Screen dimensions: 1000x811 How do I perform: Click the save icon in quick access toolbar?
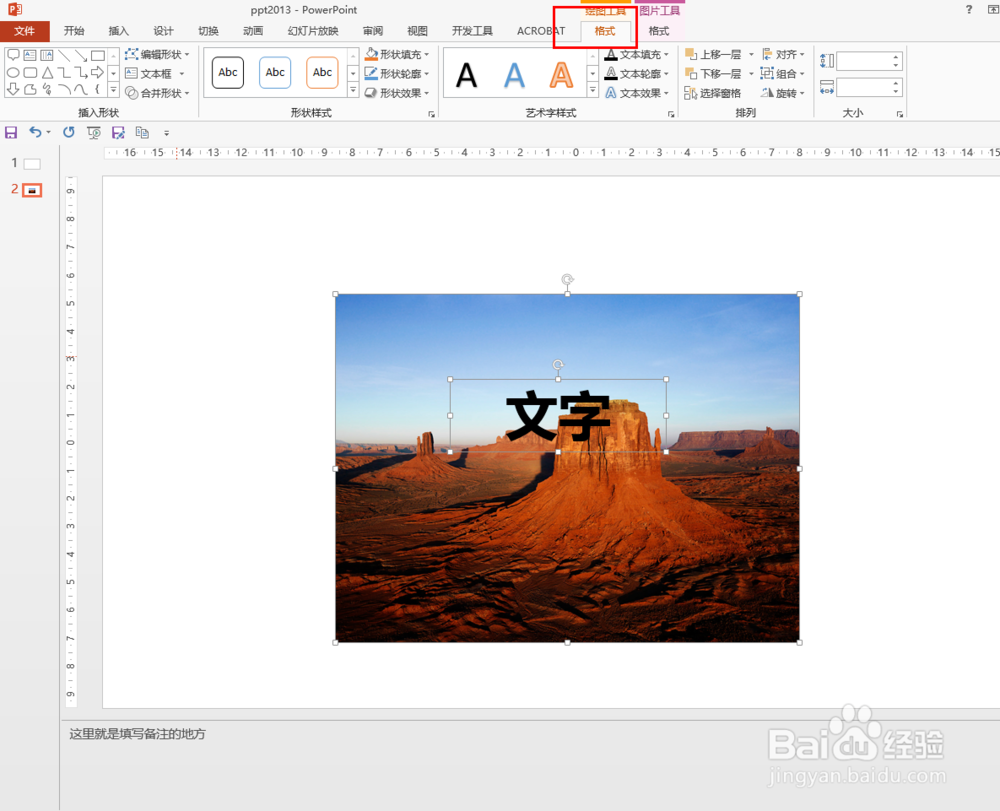[x=11, y=133]
